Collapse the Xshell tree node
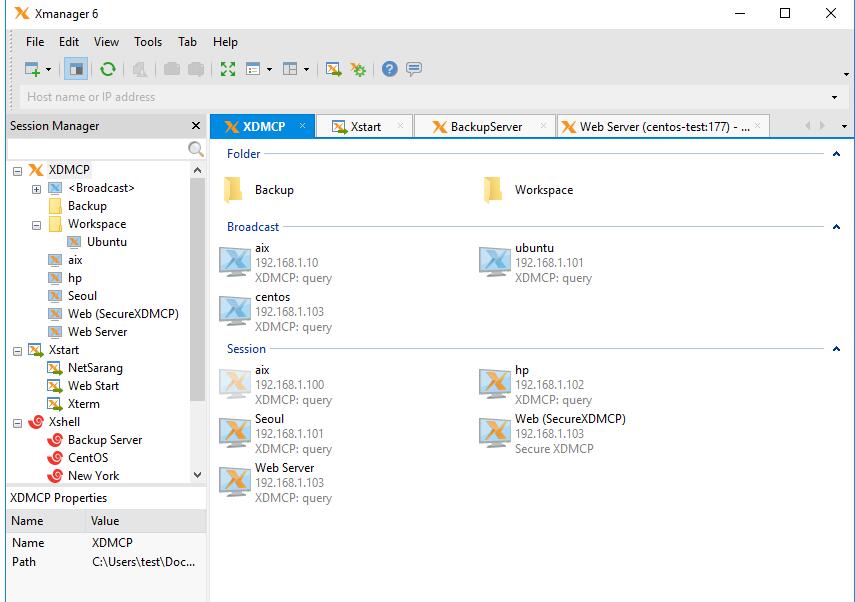This screenshot has width=855, height=602. click(x=17, y=423)
